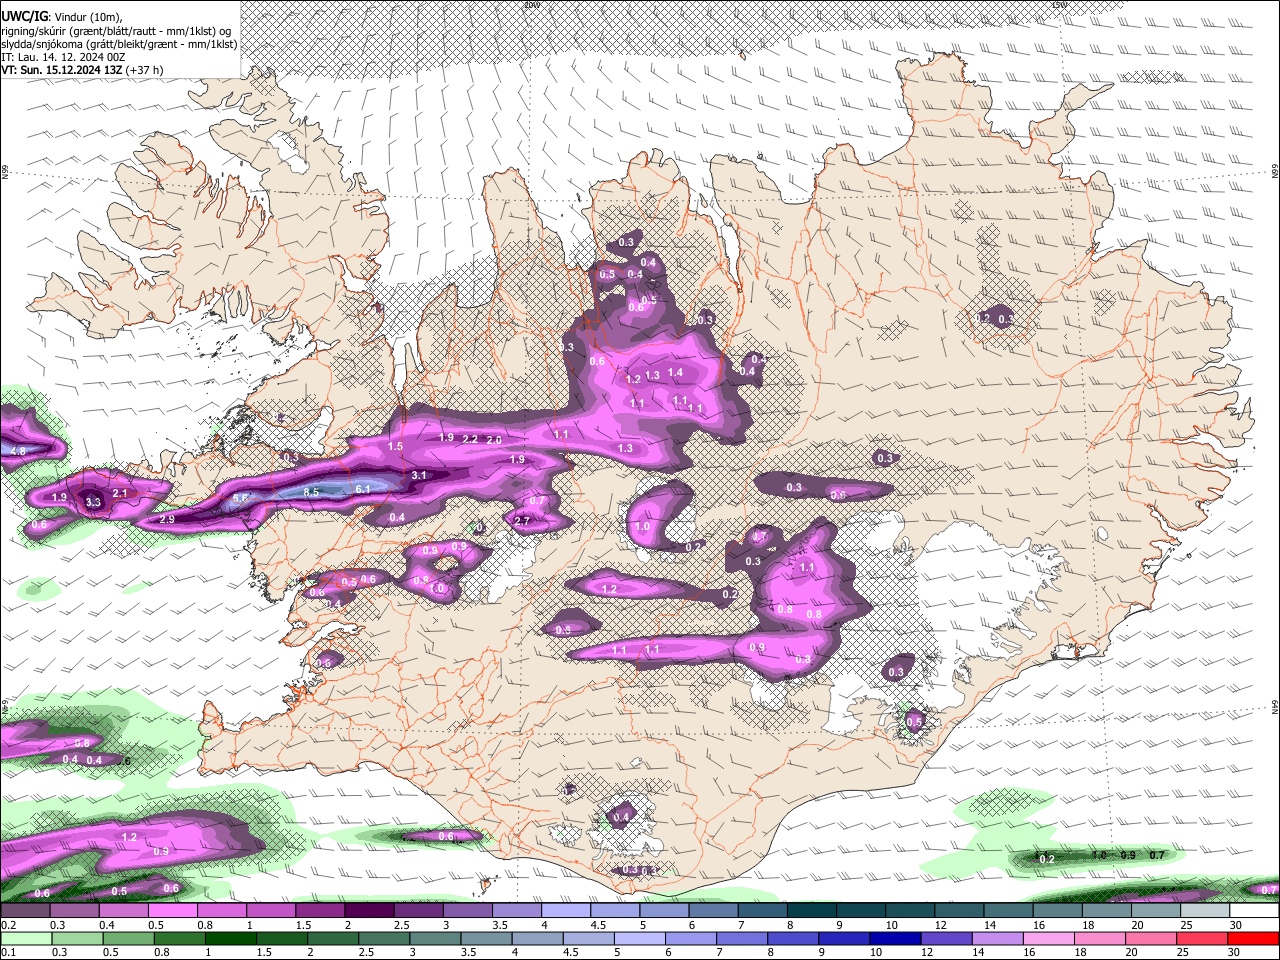Click the 2.1 precipitation value on the map
The width and height of the screenshot is (1280, 960).
pyautogui.click(x=119, y=494)
